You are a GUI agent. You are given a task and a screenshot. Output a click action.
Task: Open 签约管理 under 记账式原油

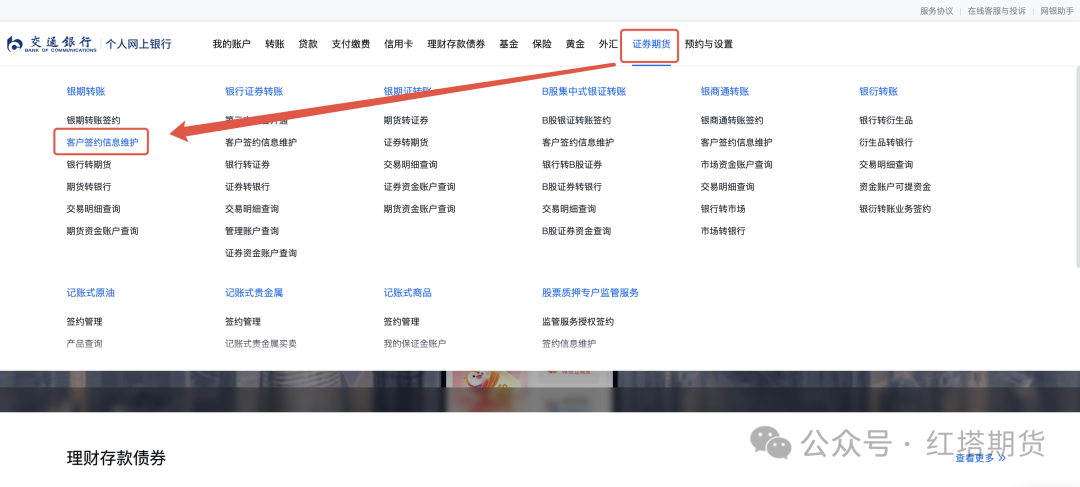(x=85, y=322)
